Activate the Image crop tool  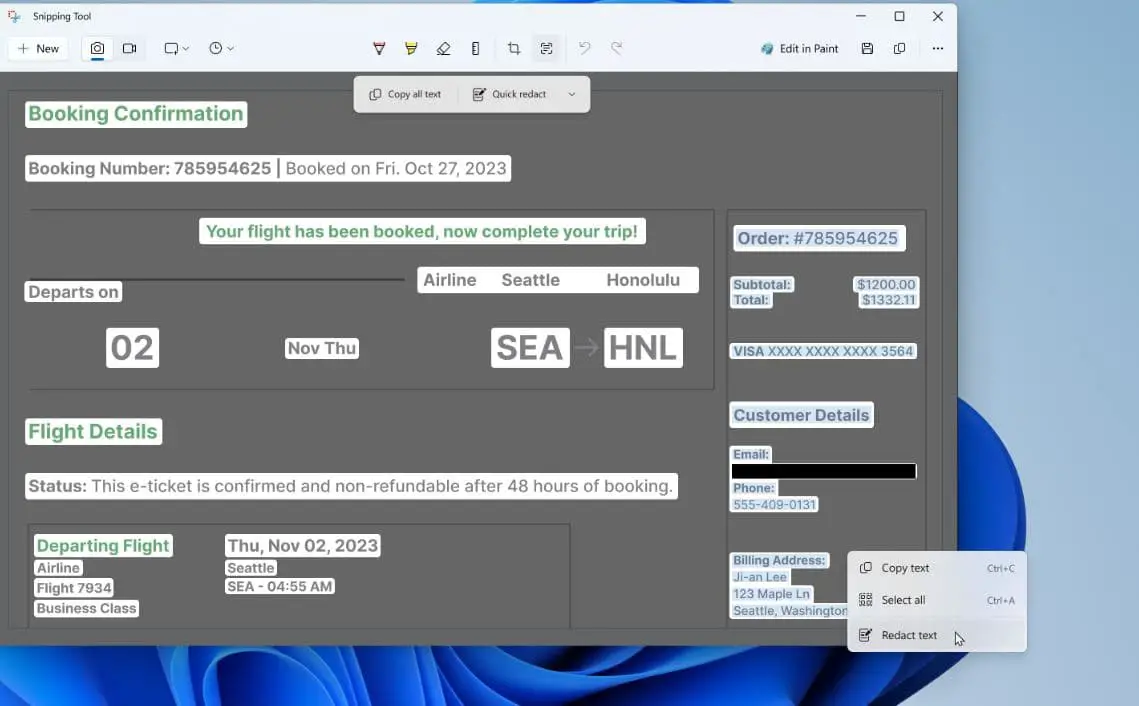(514, 49)
